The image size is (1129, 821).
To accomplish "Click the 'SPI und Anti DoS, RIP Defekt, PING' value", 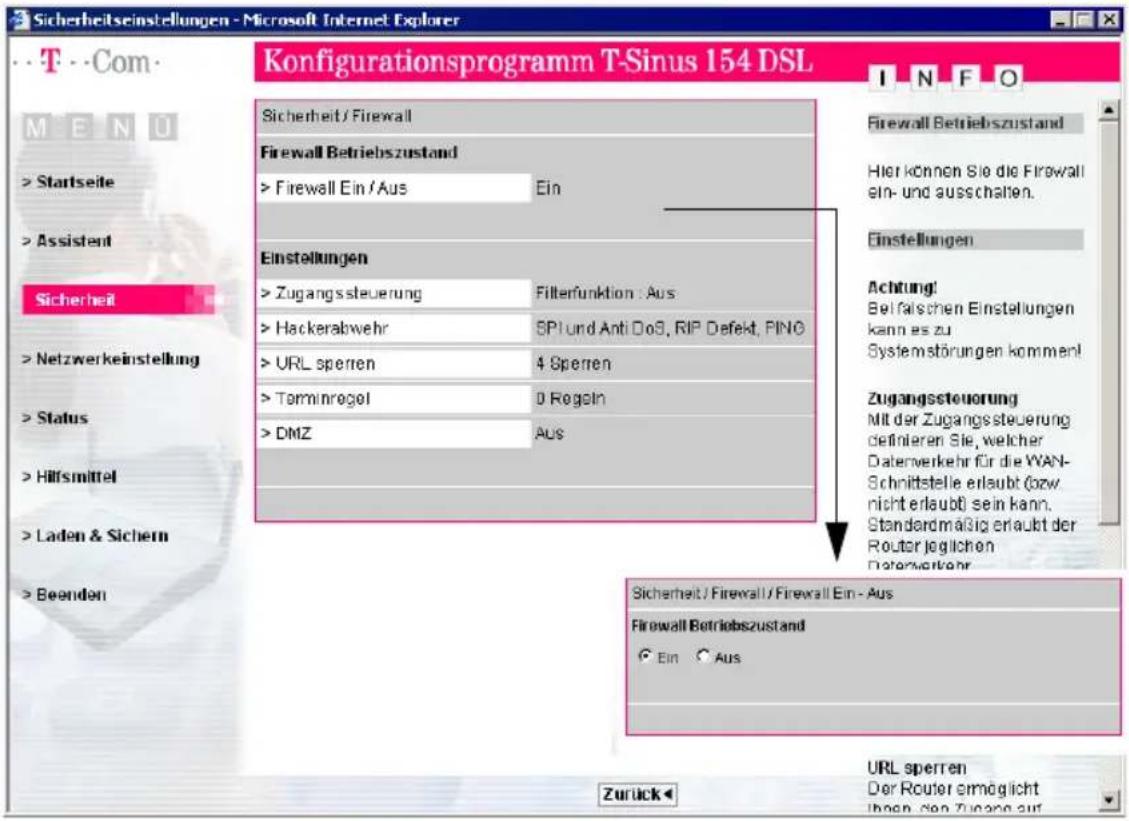I will click(670, 328).
